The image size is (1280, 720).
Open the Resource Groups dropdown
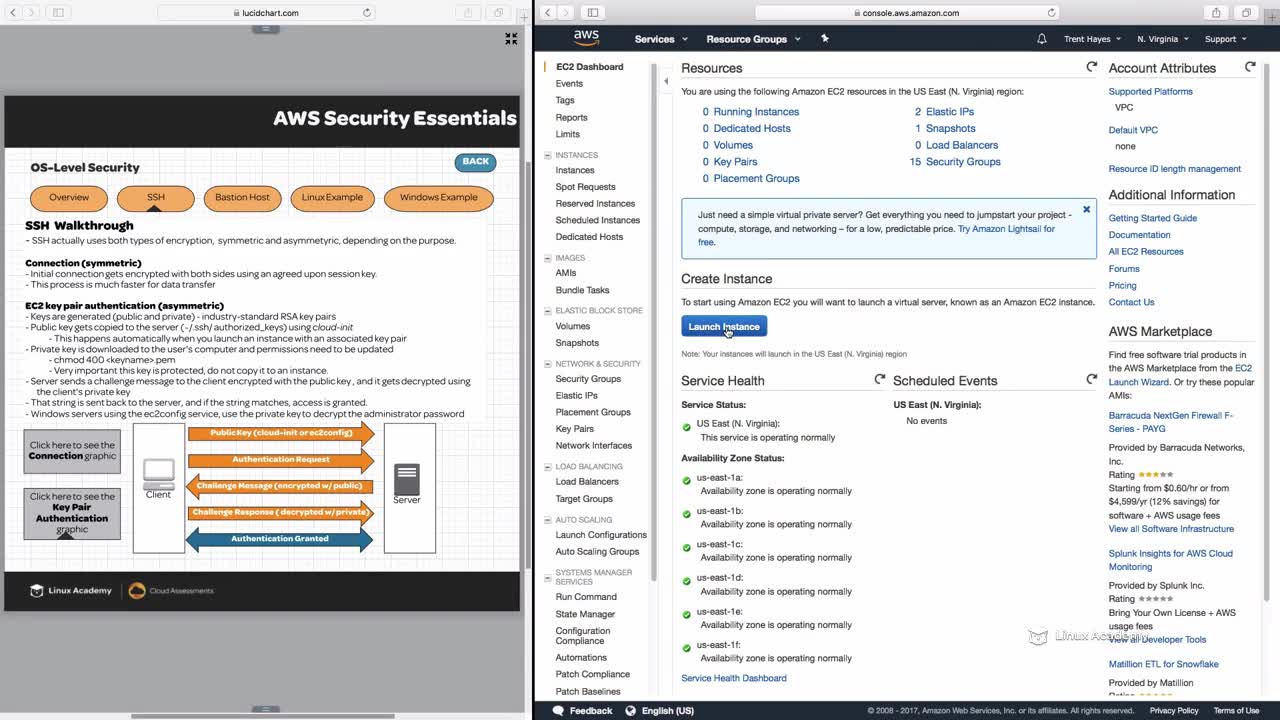(753, 39)
